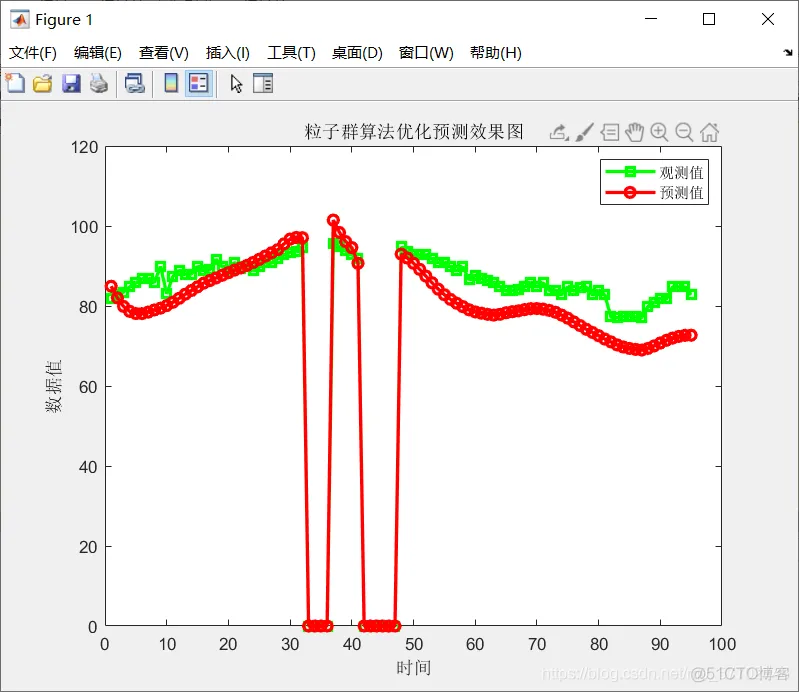The width and height of the screenshot is (799, 692).
Task: Activate the Zoom In magnifier
Action: (659, 132)
